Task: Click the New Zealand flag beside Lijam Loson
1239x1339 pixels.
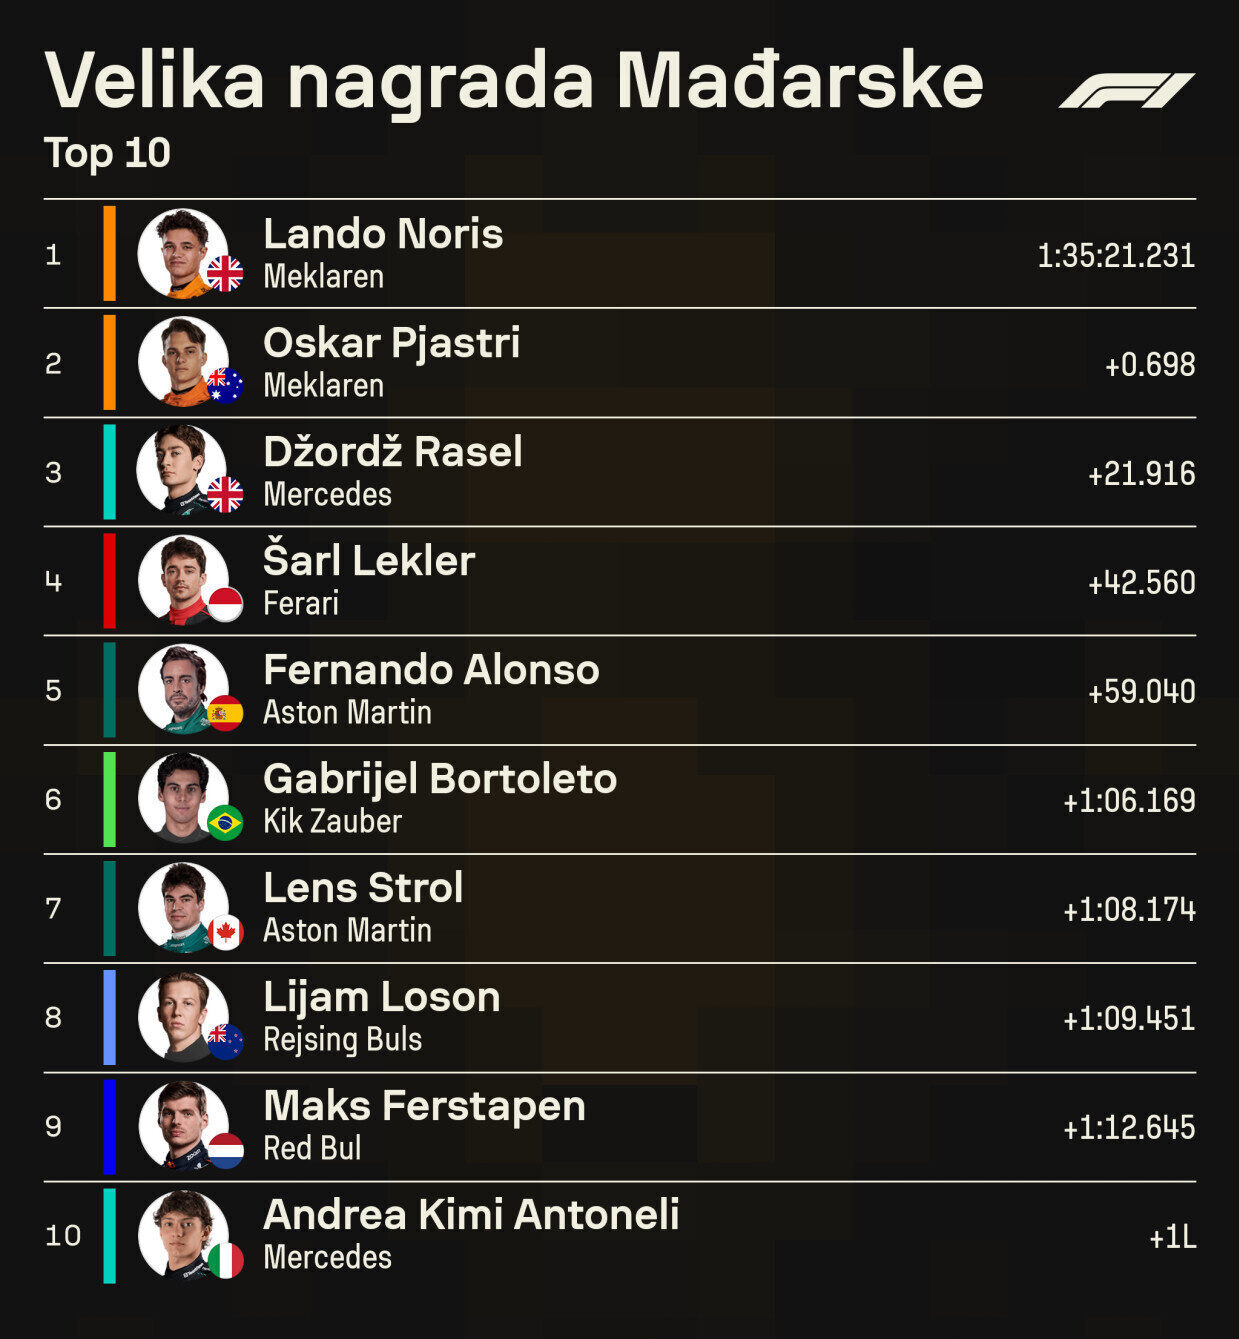Action: [x=225, y=1041]
